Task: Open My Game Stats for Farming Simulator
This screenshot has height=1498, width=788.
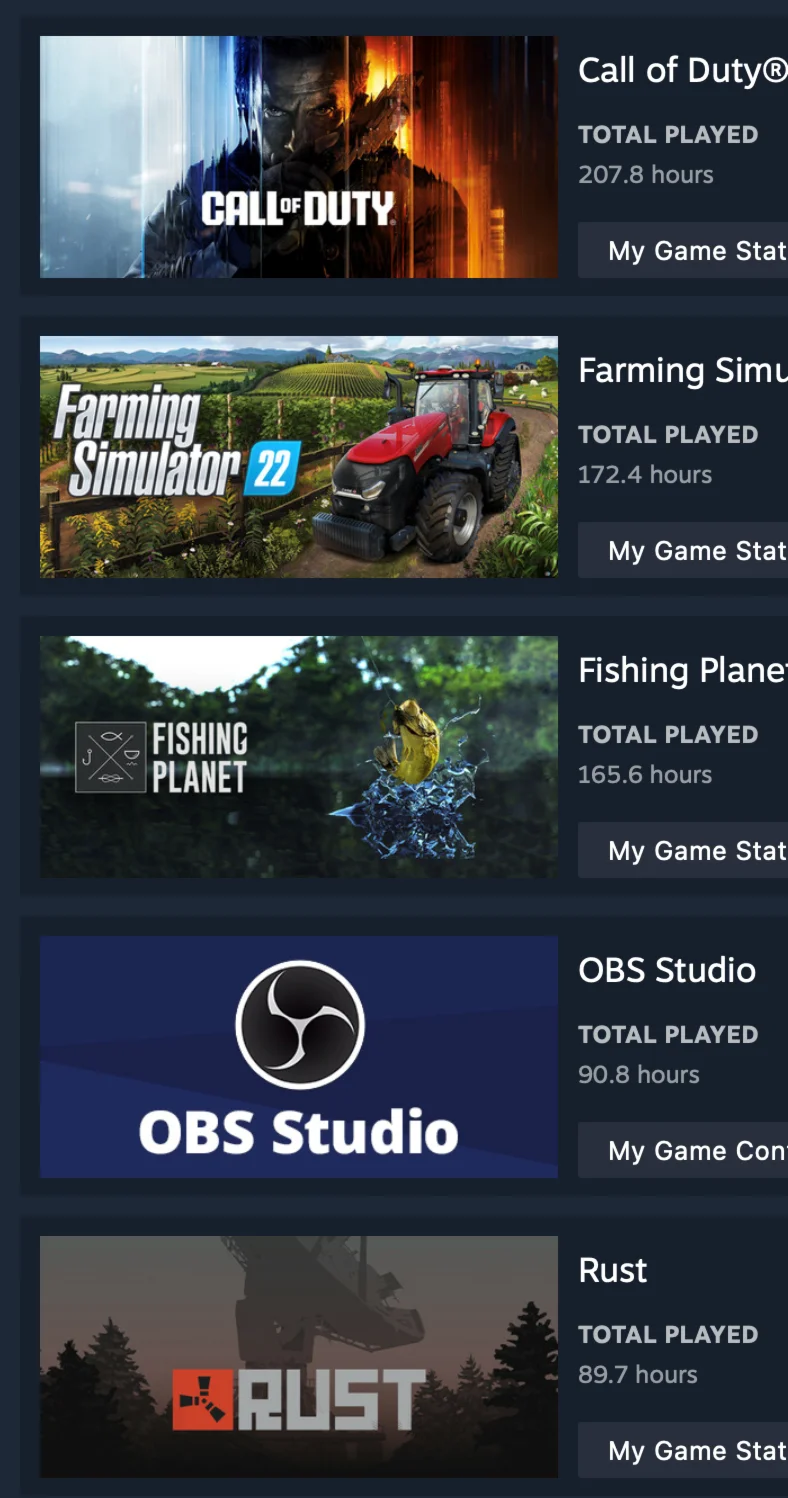Action: pos(683,550)
